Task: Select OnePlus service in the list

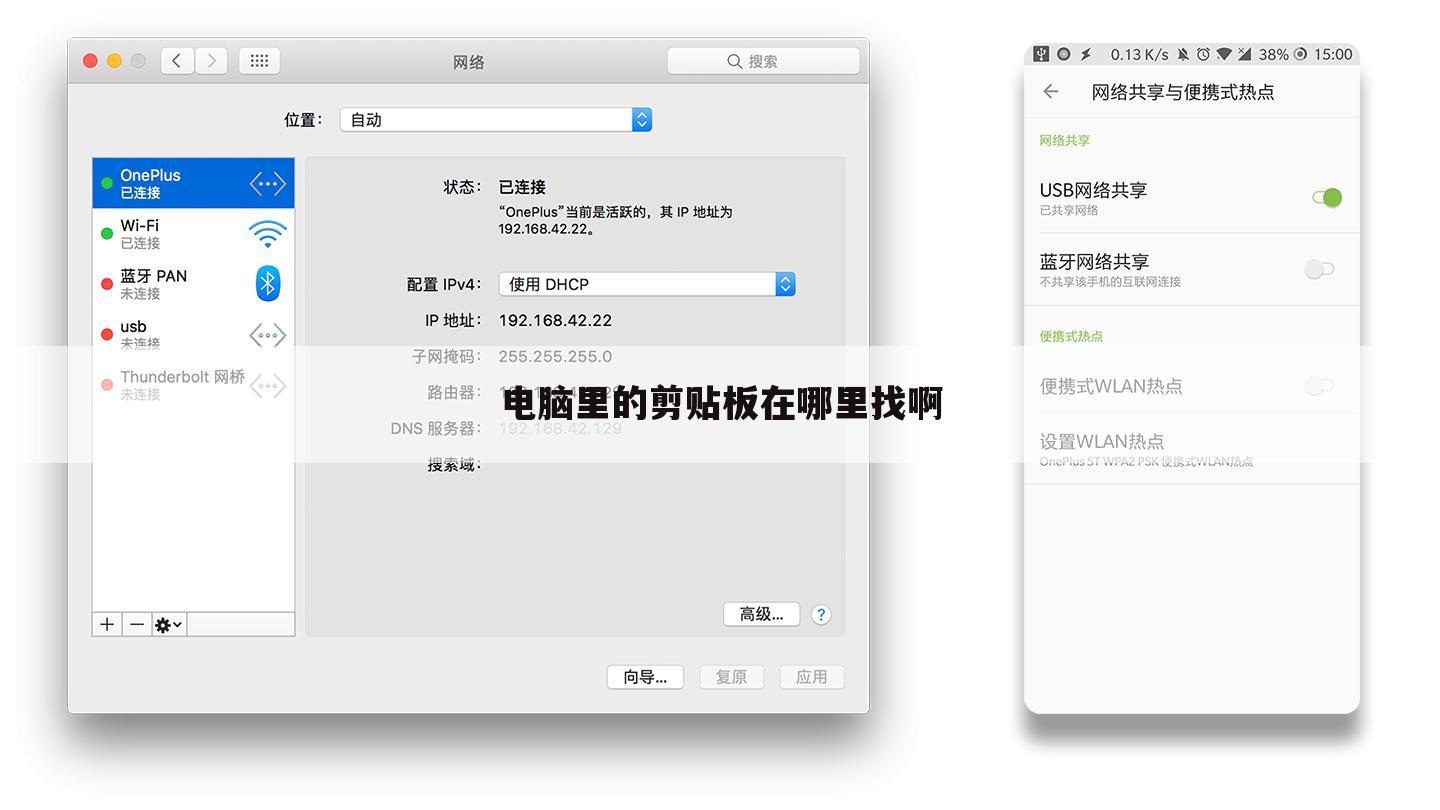Action: [x=193, y=183]
